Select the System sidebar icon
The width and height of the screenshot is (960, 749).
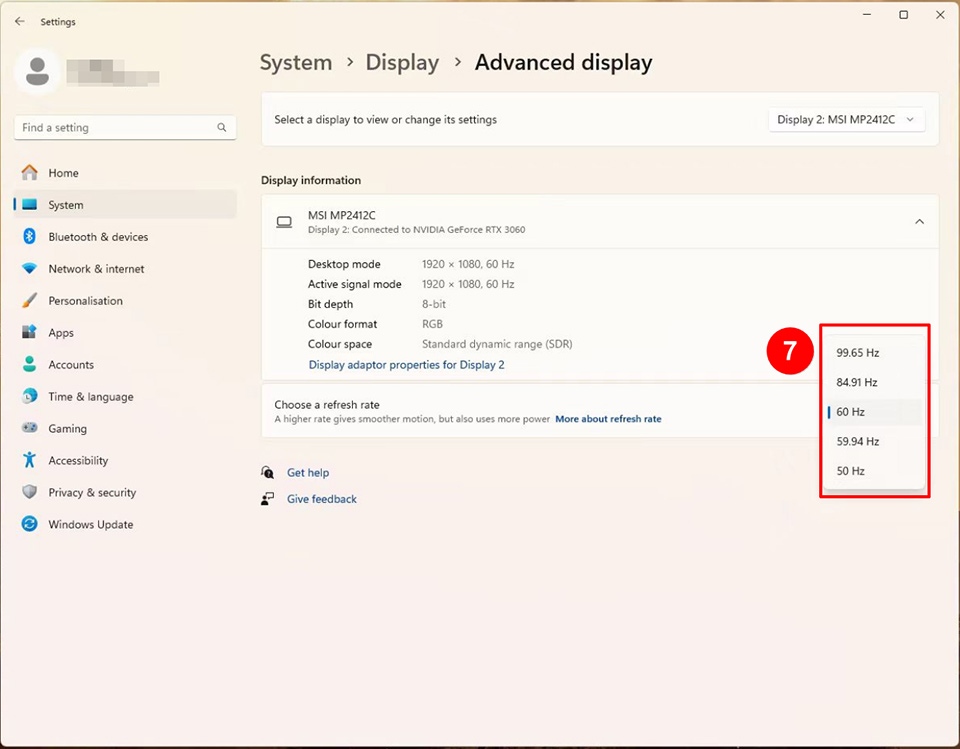(29, 205)
